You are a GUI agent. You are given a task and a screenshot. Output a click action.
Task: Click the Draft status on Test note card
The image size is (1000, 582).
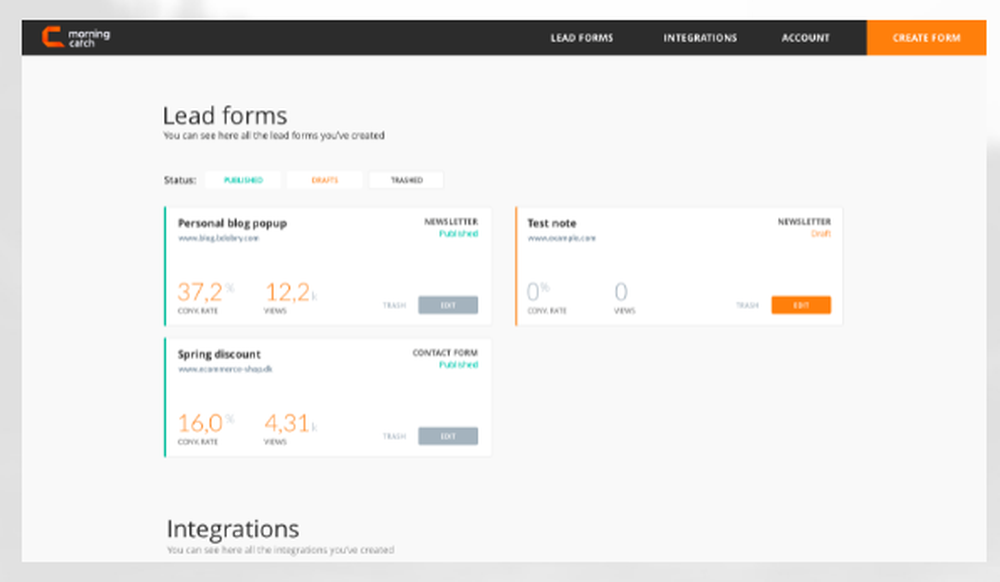(x=821, y=234)
